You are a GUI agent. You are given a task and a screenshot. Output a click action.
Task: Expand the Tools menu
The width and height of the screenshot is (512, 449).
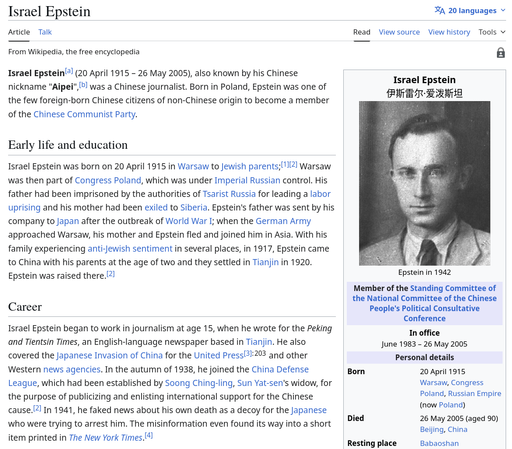point(492,32)
